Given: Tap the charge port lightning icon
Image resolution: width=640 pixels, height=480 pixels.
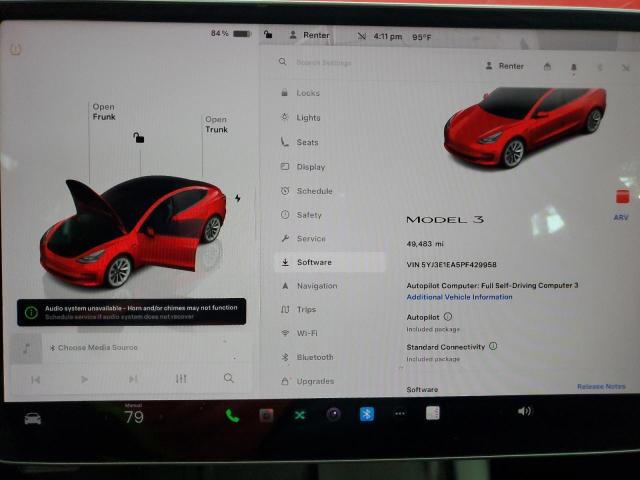Looking at the screenshot, I should tap(238, 198).
